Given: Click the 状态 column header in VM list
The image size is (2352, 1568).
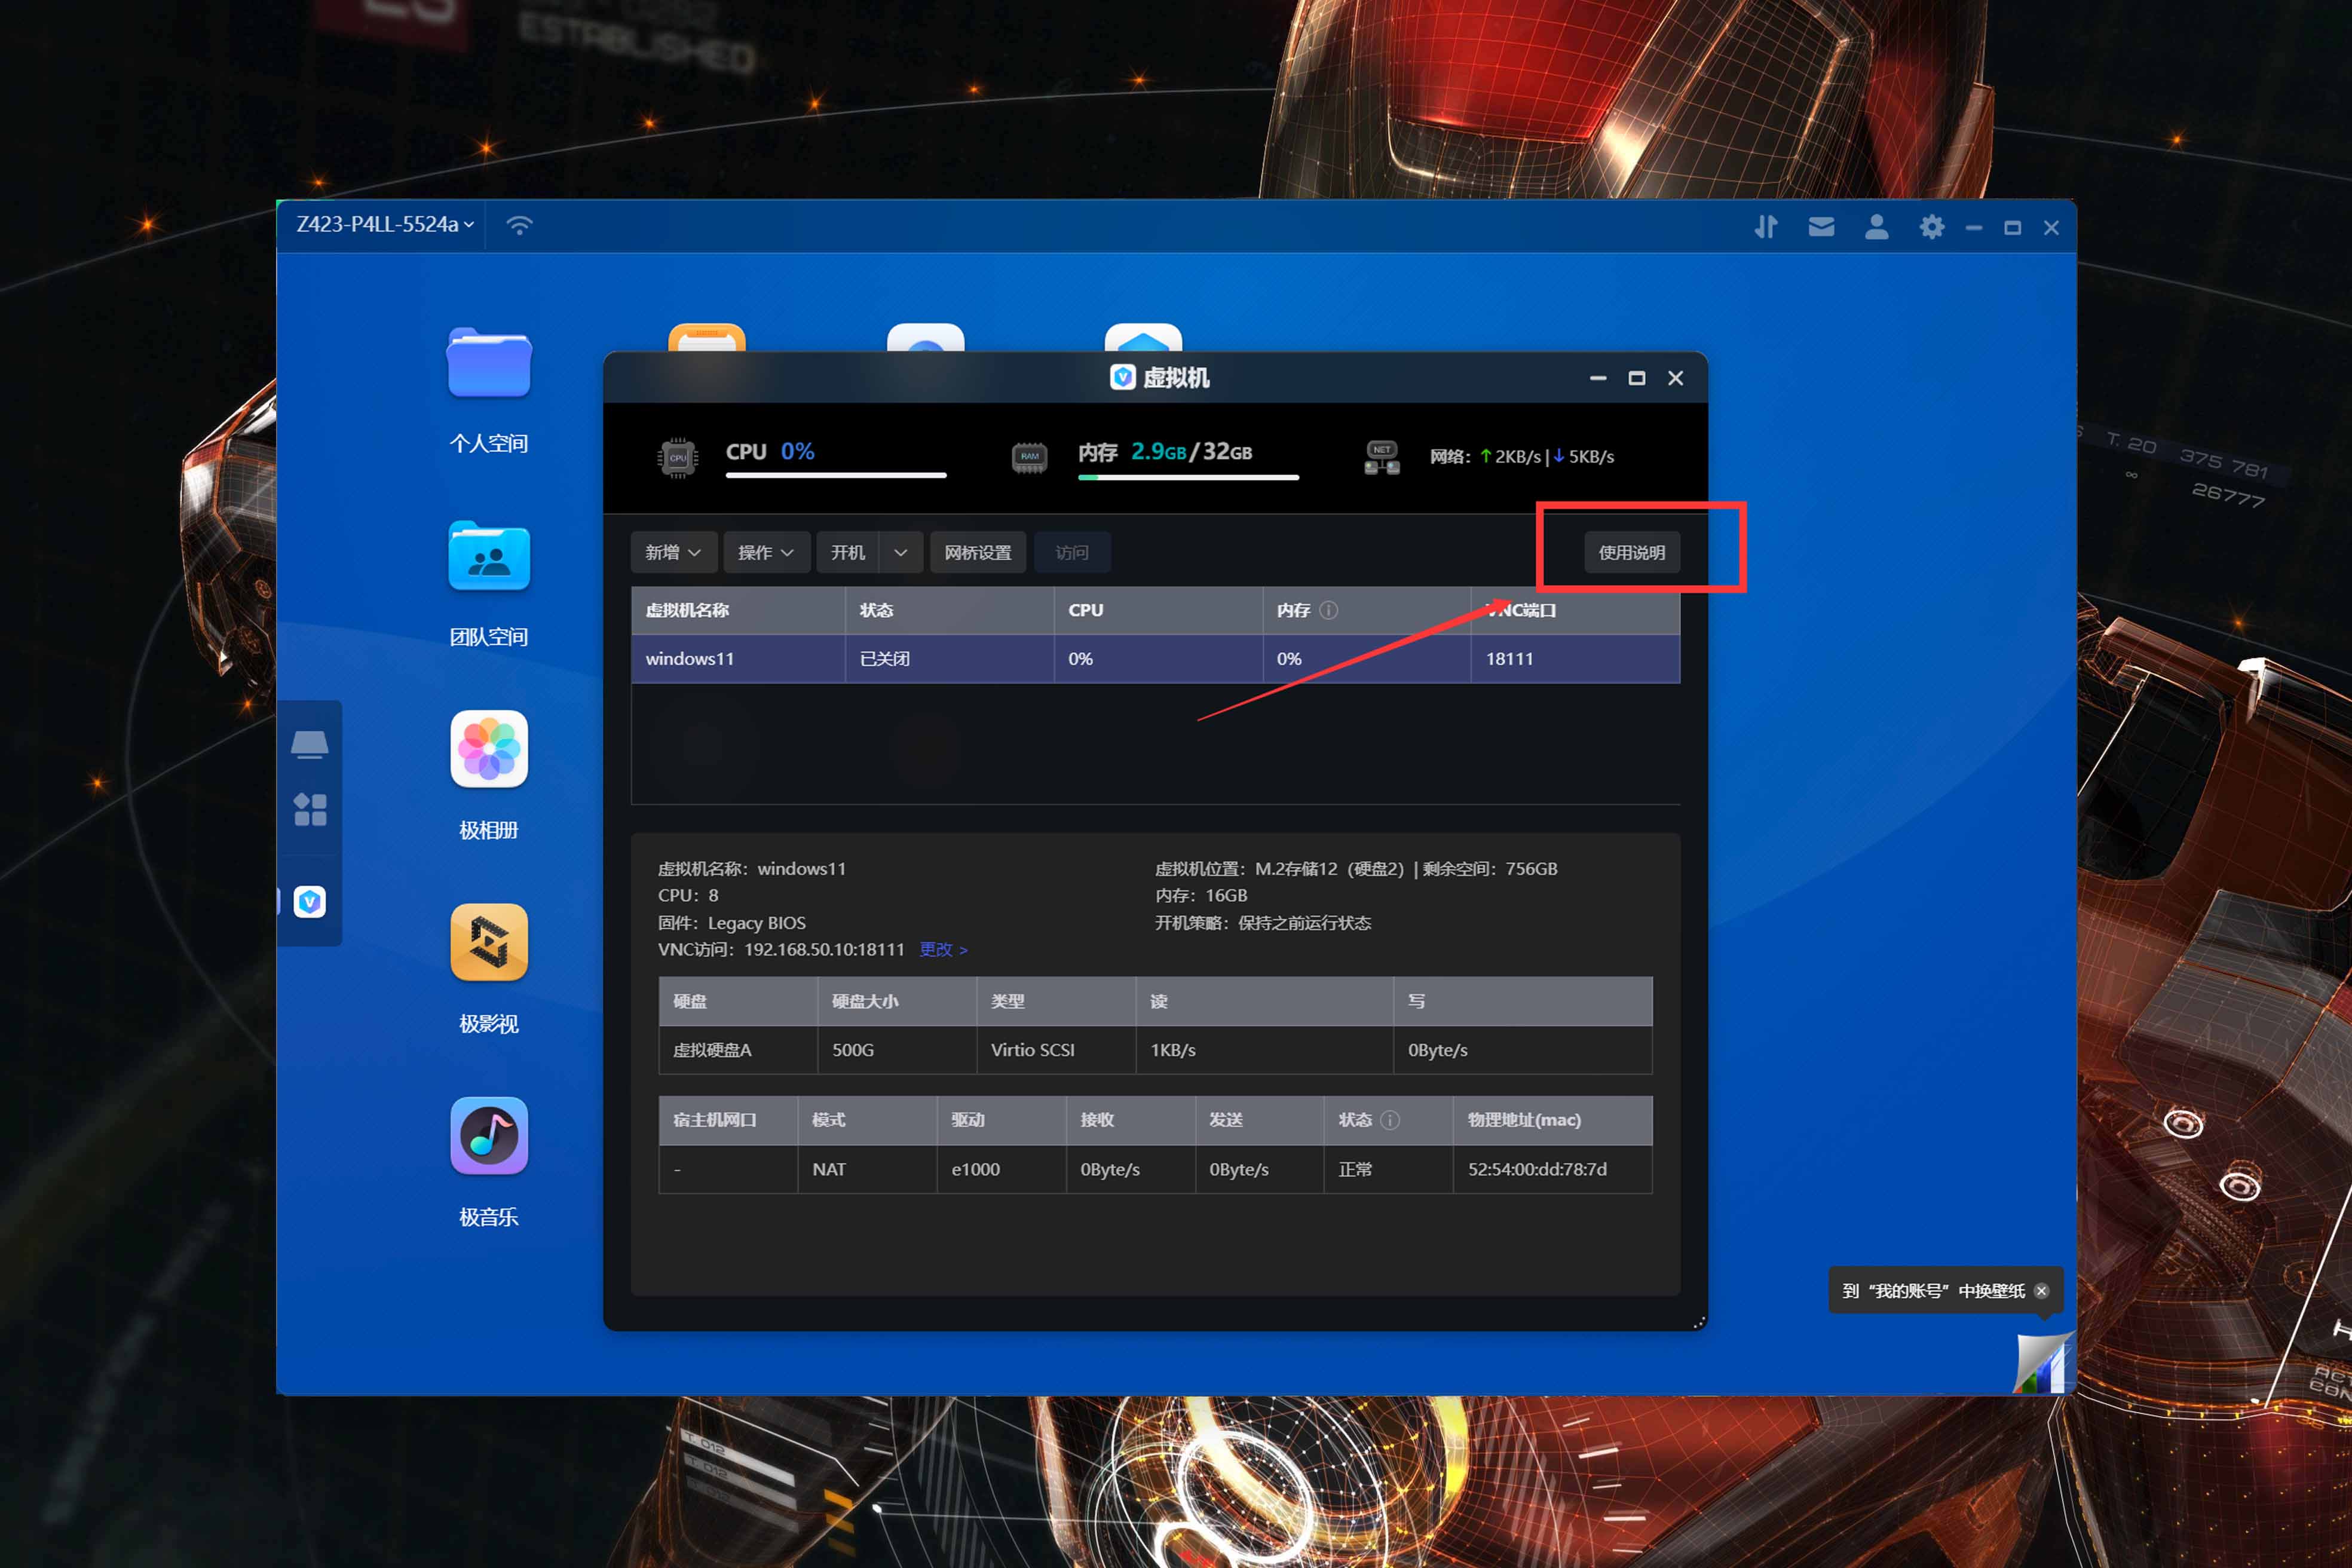Looking at the screenshot, I should coord(949,610).
